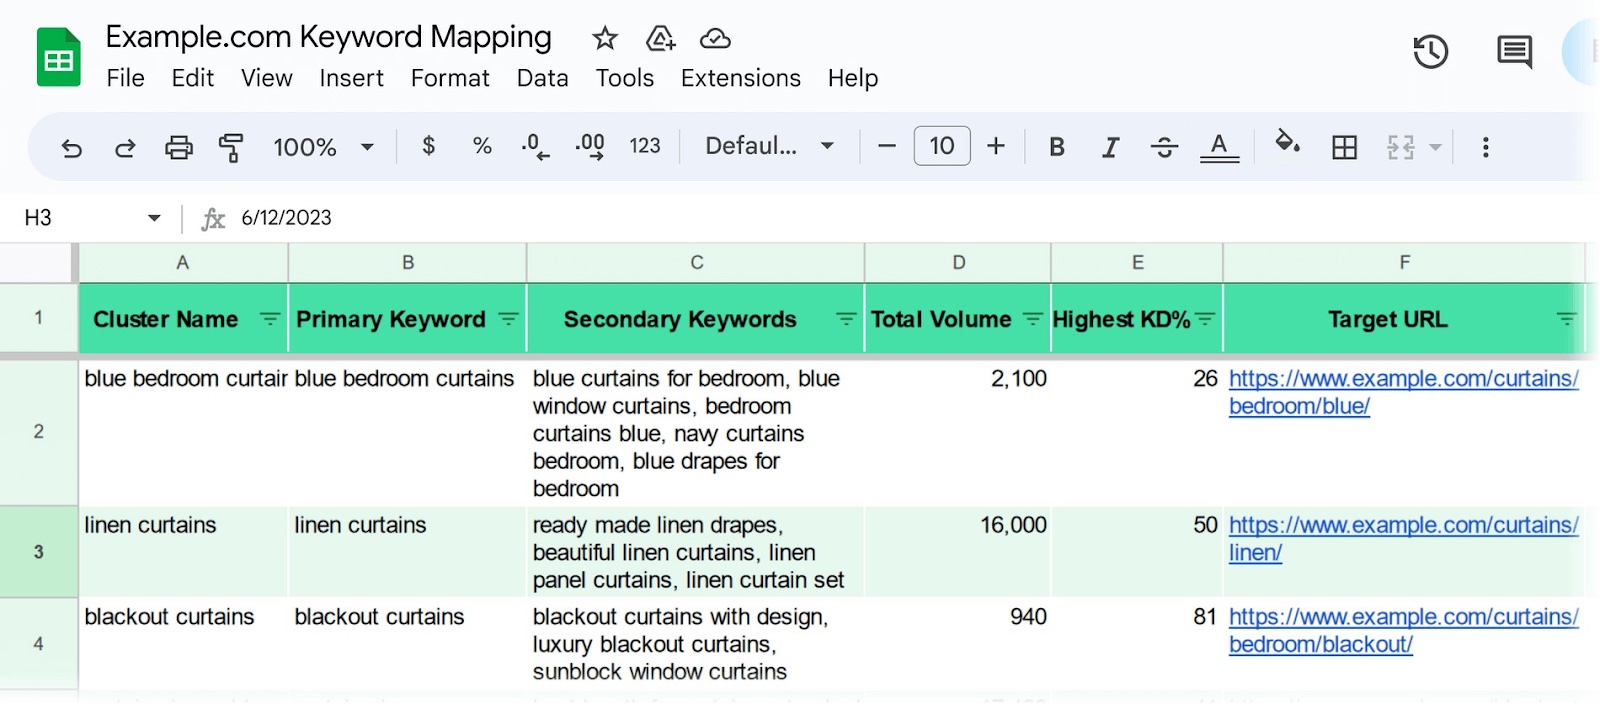Toggle bold formatting
The image size is (1600, 704).
click(1056, 147)
